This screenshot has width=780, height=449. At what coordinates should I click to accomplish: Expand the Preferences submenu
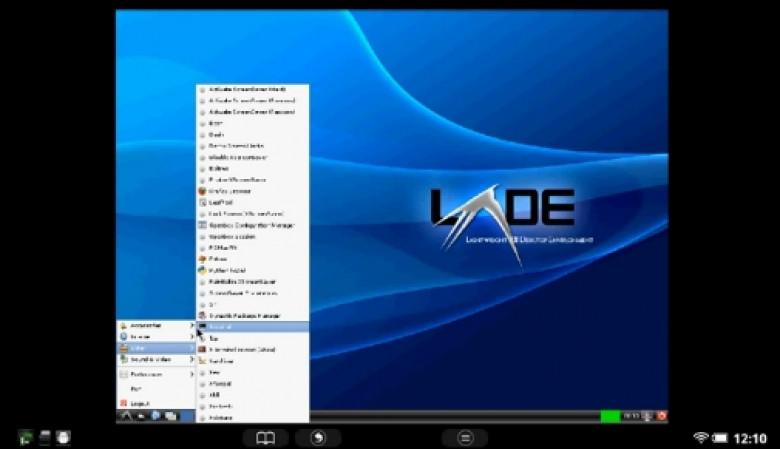tap(156, 374)
